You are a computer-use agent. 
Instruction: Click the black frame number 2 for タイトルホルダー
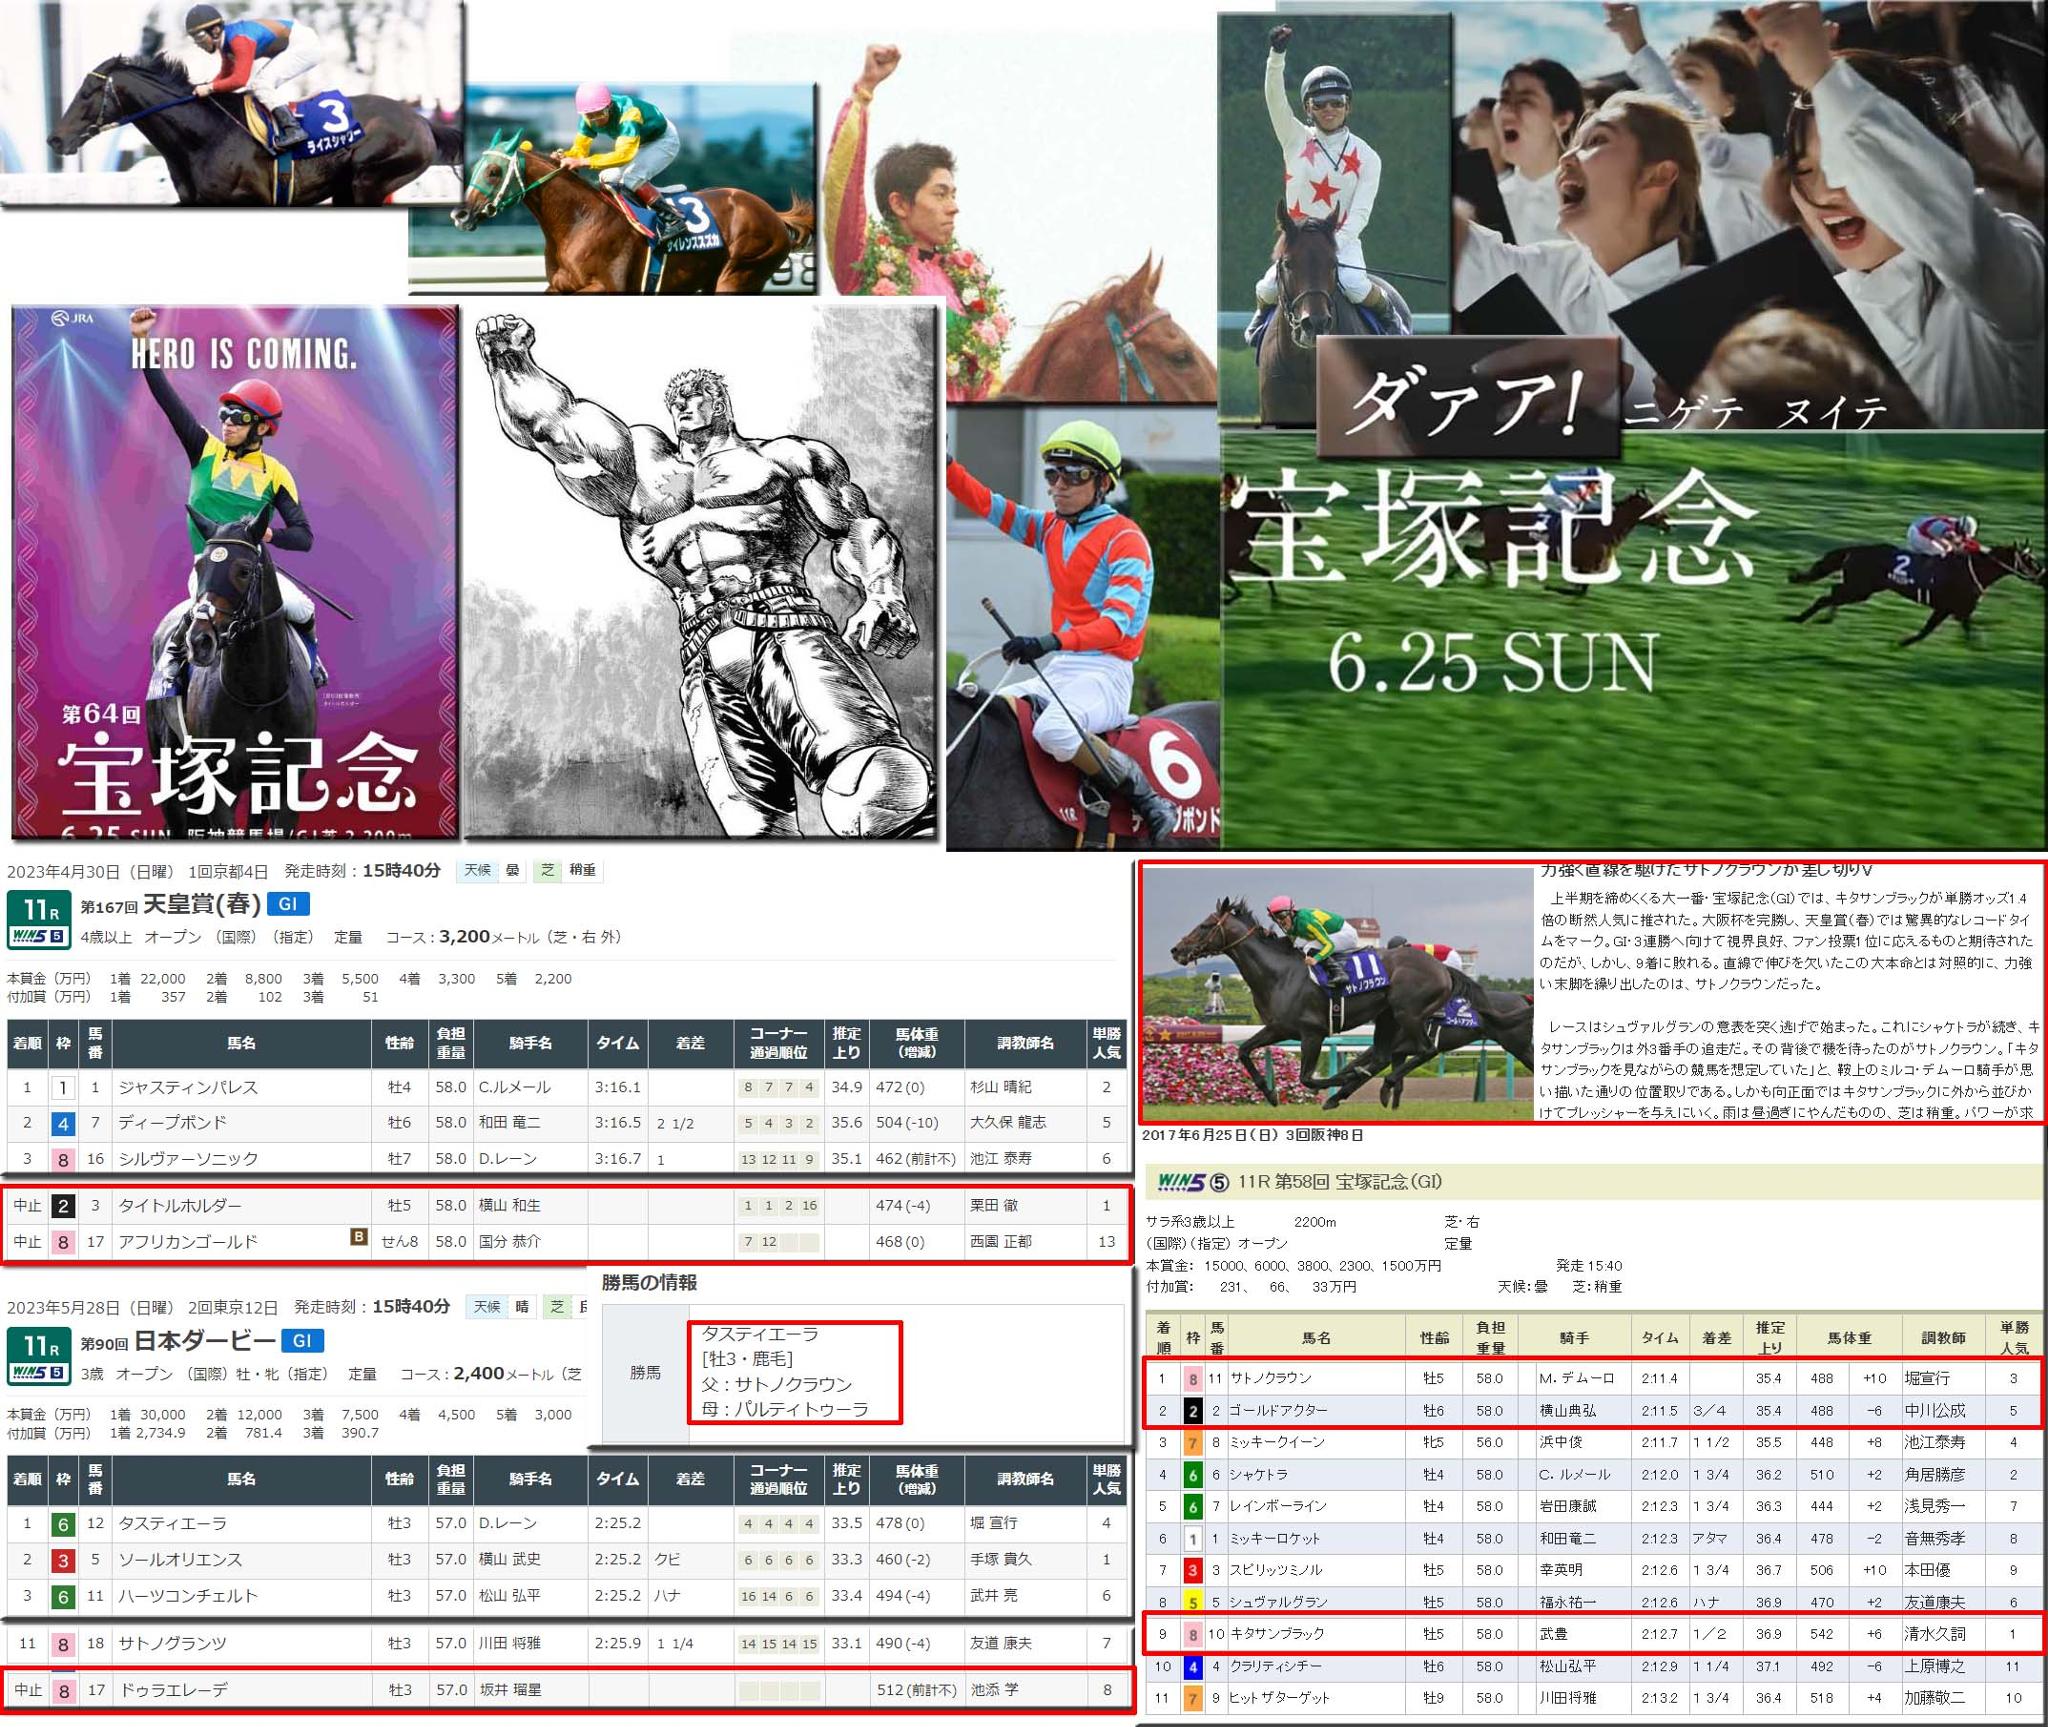(x=63, y=1206)
